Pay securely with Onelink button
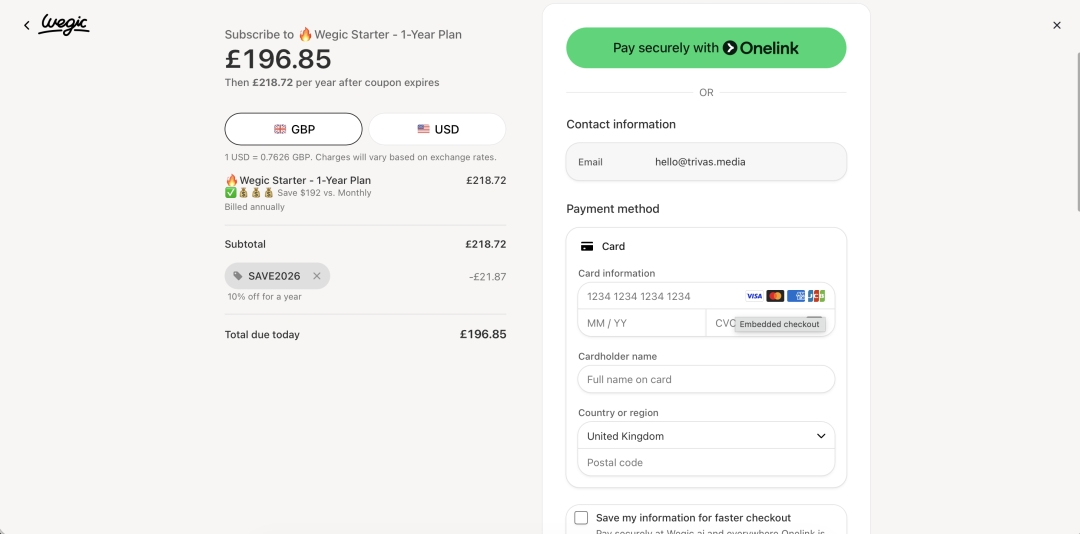The width and height of the screenshot is (1080, 534). pyautogui.click(x=706, y=48)
